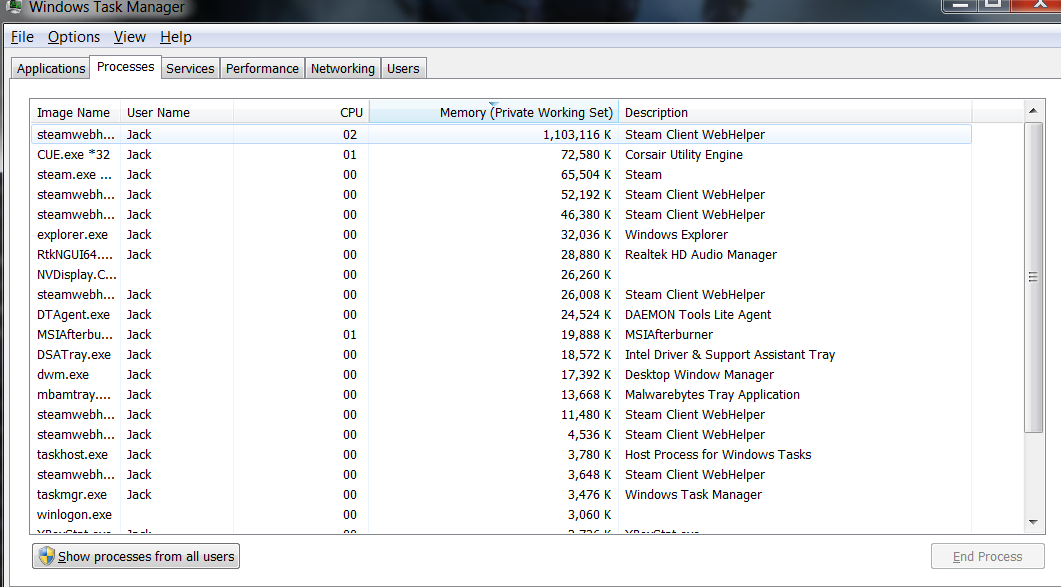Click Show processes from all users
This screenshot has width=1061, height=587.
click(x=135, y=556)
